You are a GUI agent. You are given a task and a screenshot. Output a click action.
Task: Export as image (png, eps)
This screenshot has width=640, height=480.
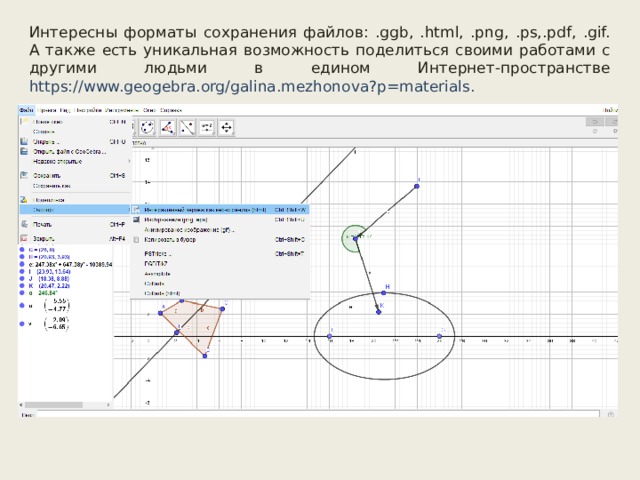tap(220, 220)
